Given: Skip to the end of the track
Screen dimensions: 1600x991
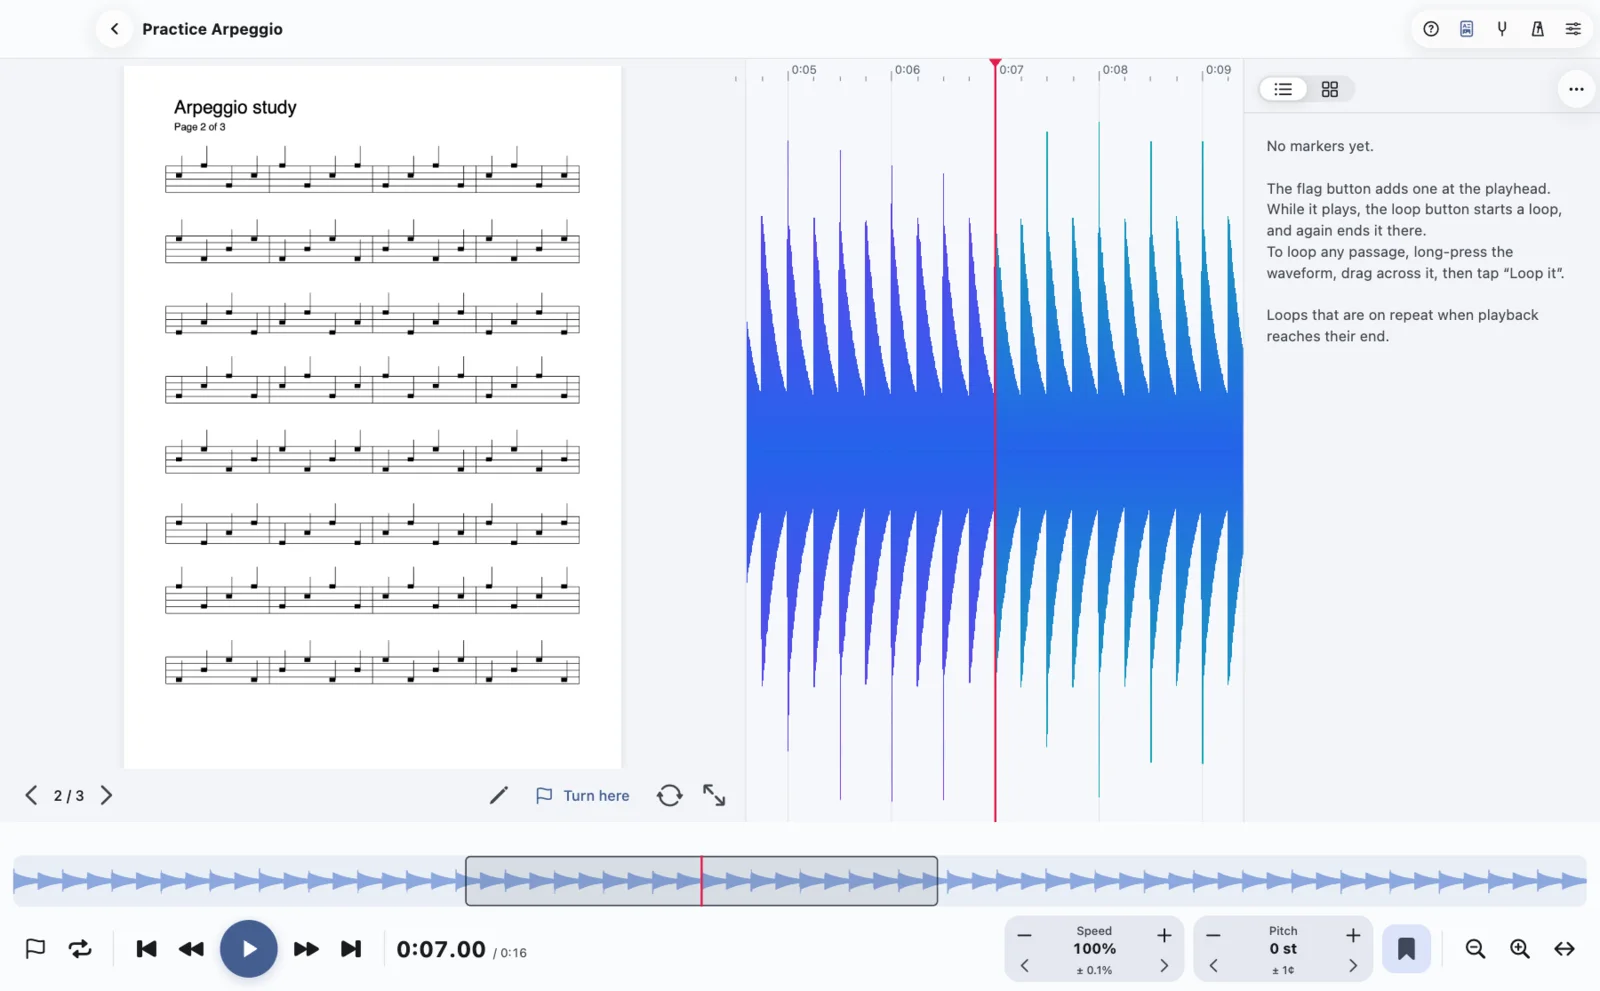Looking at the screenshot, I should [351, 949].
